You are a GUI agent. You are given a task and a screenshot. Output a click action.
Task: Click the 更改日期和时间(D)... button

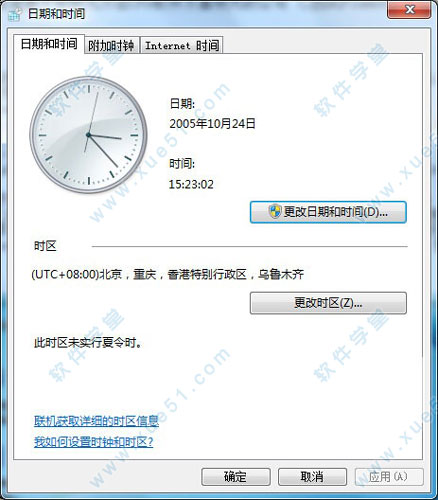point(328,212)
